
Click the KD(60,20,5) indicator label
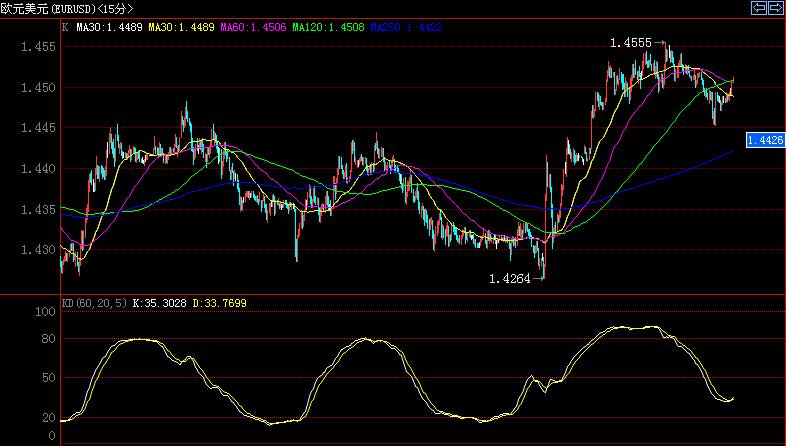pyautogui.click(x=94, y=303)
